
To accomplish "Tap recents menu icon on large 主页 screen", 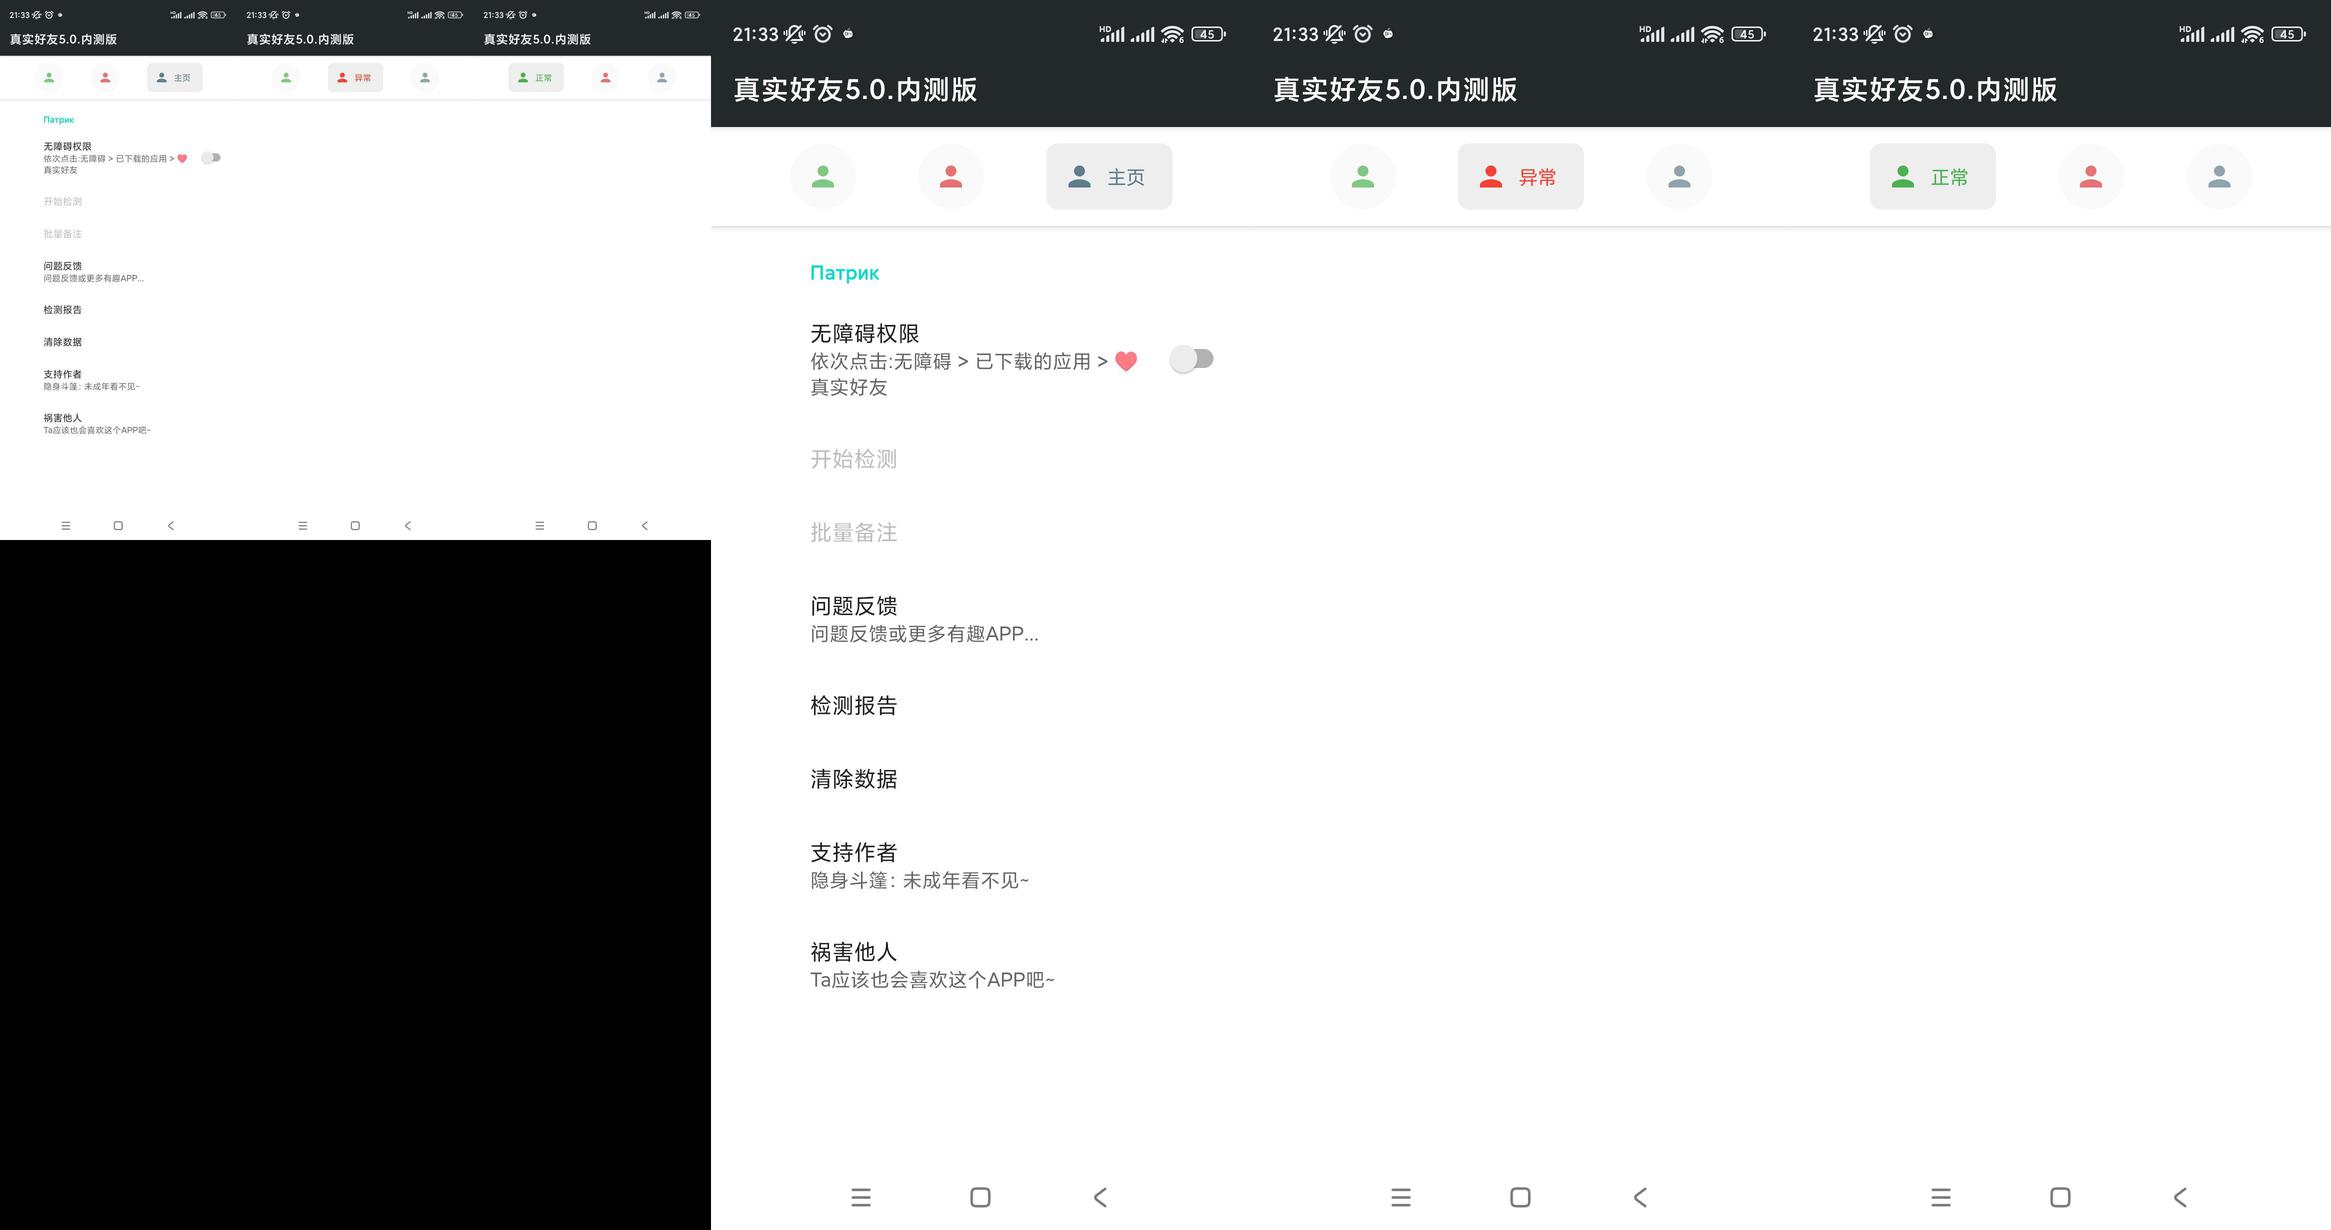I will 861,1197.
